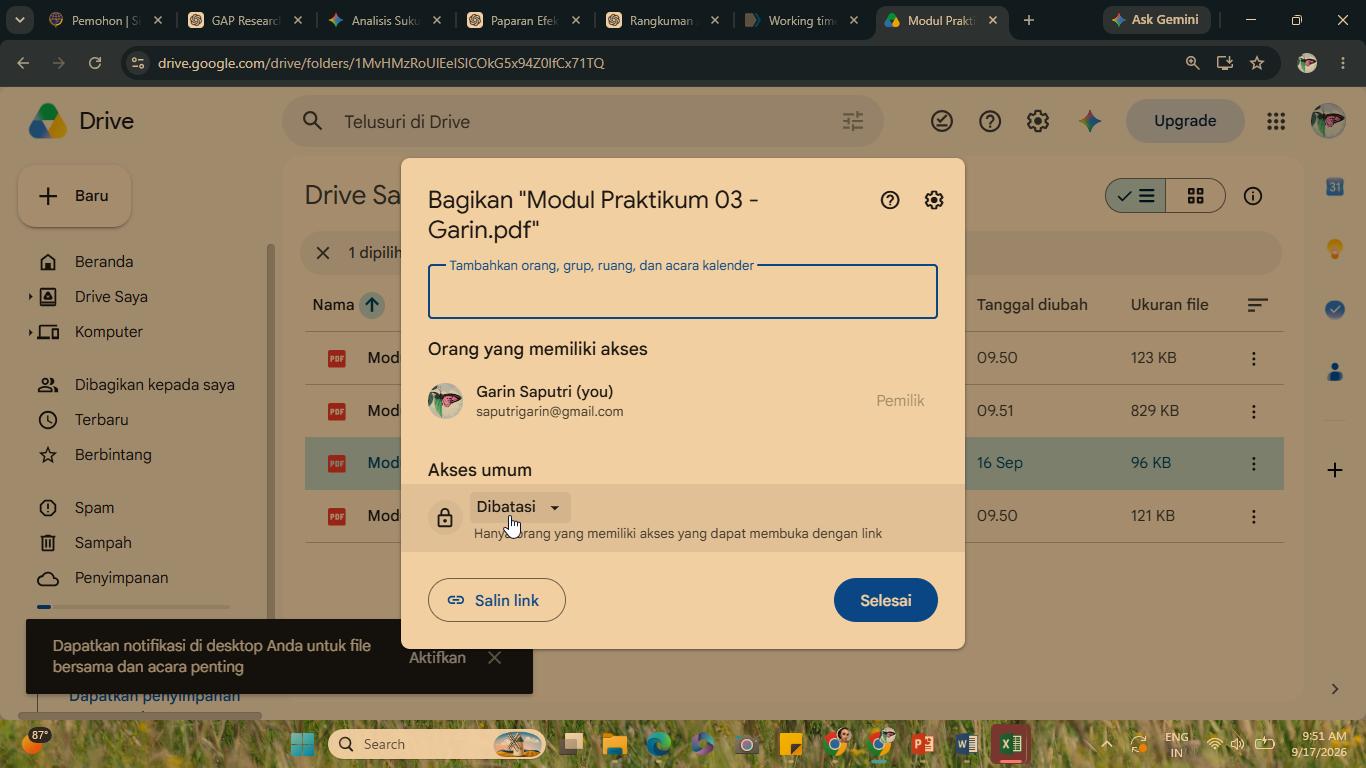Click the Gemini sparkle icon in Drive
The image size is (1366, 768).
1090,121
